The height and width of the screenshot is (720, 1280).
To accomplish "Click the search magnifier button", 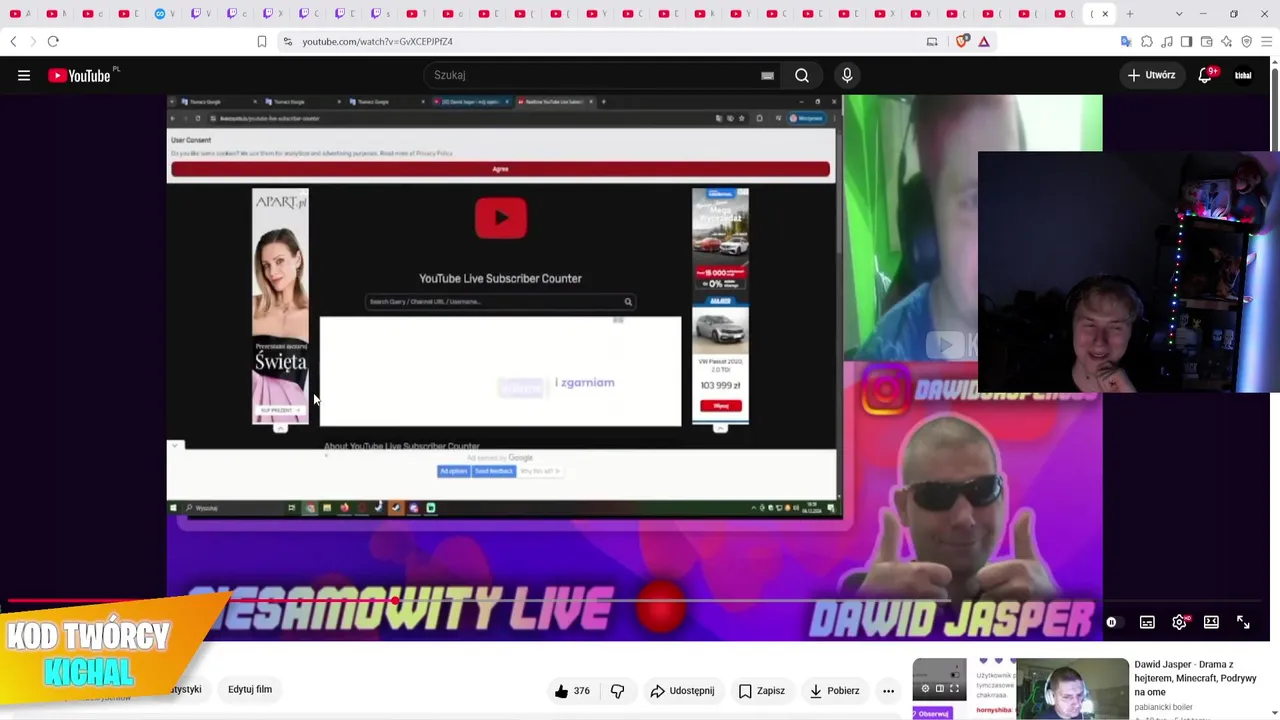I will coord(802,75).
